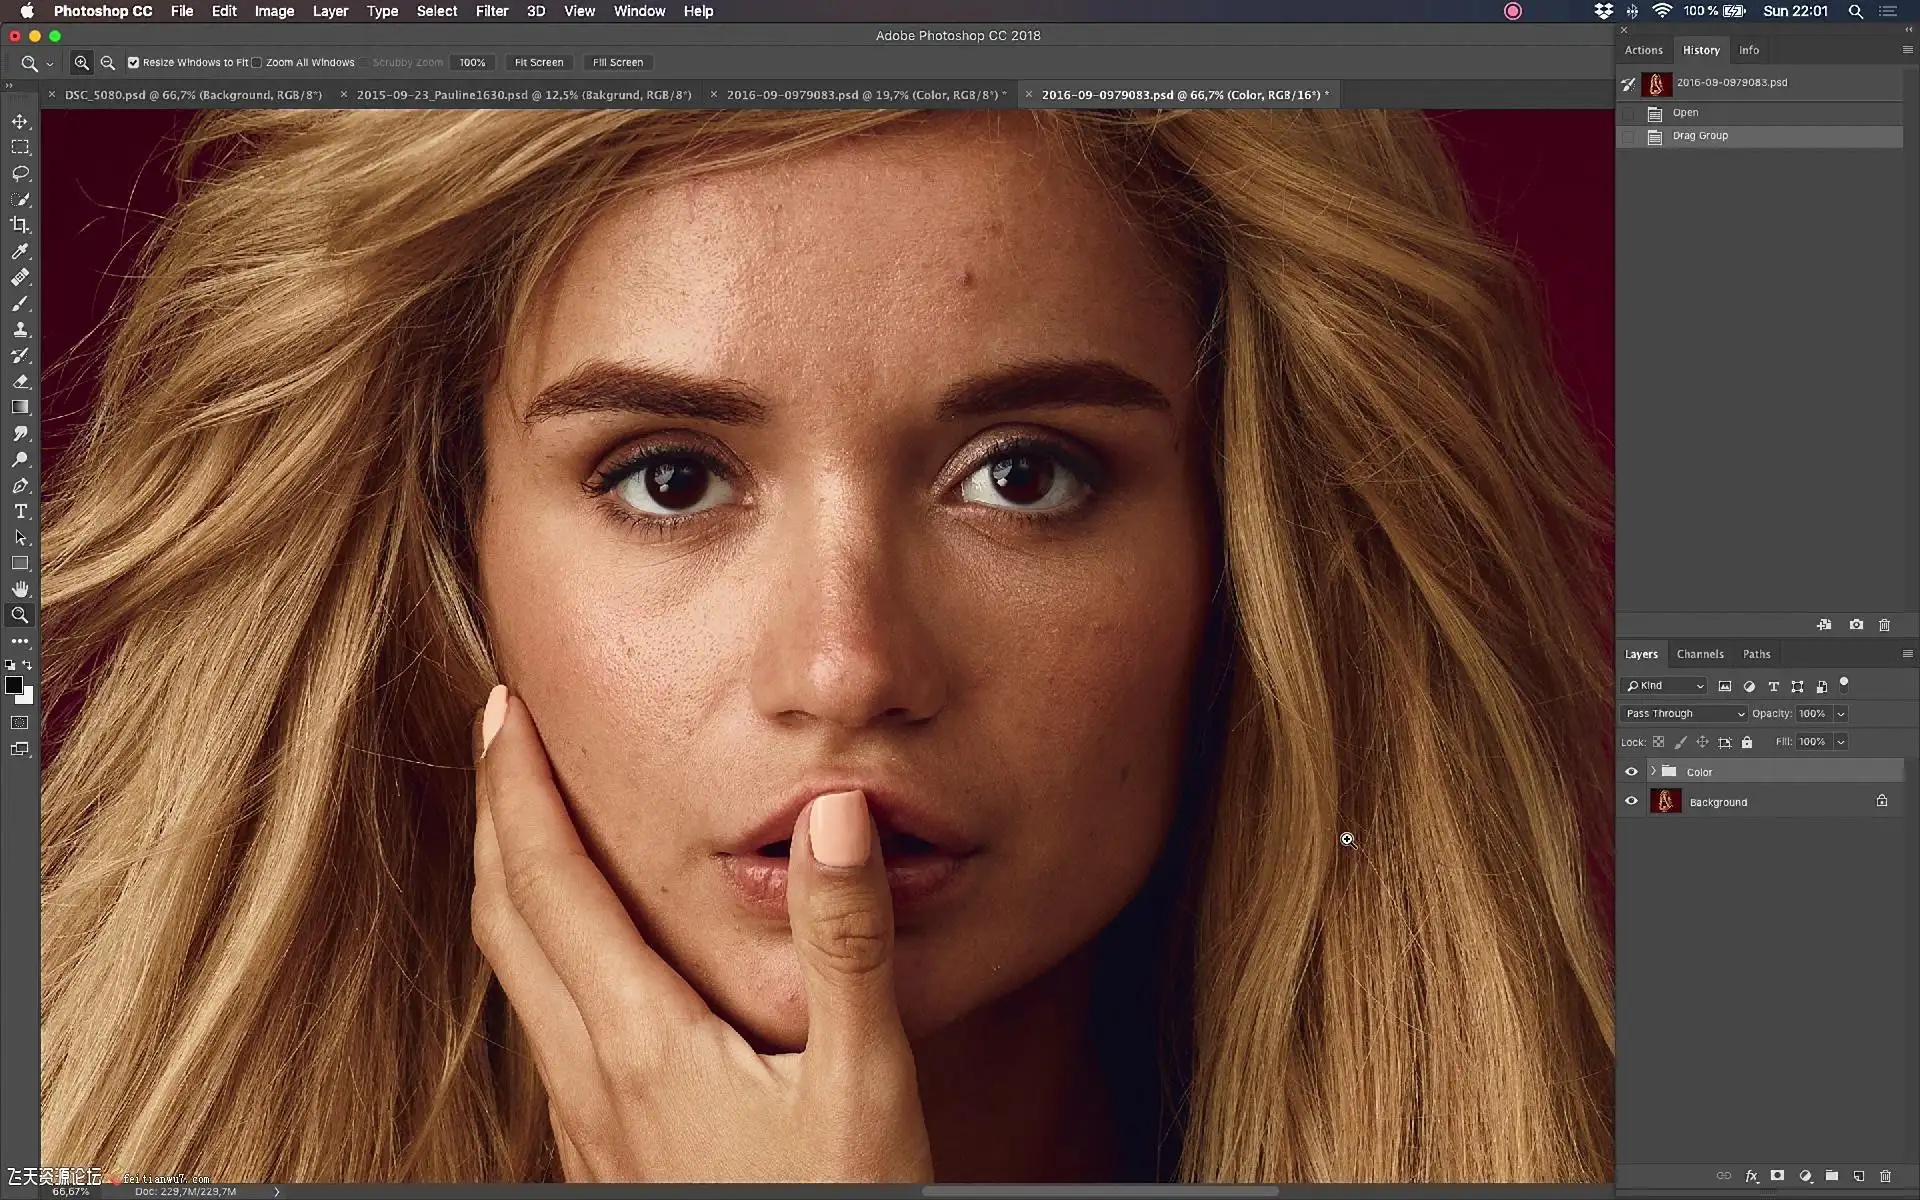1920x1200 pixels.
Task: Click add layer mask icon
Action: click(x=1777, y=1176)
